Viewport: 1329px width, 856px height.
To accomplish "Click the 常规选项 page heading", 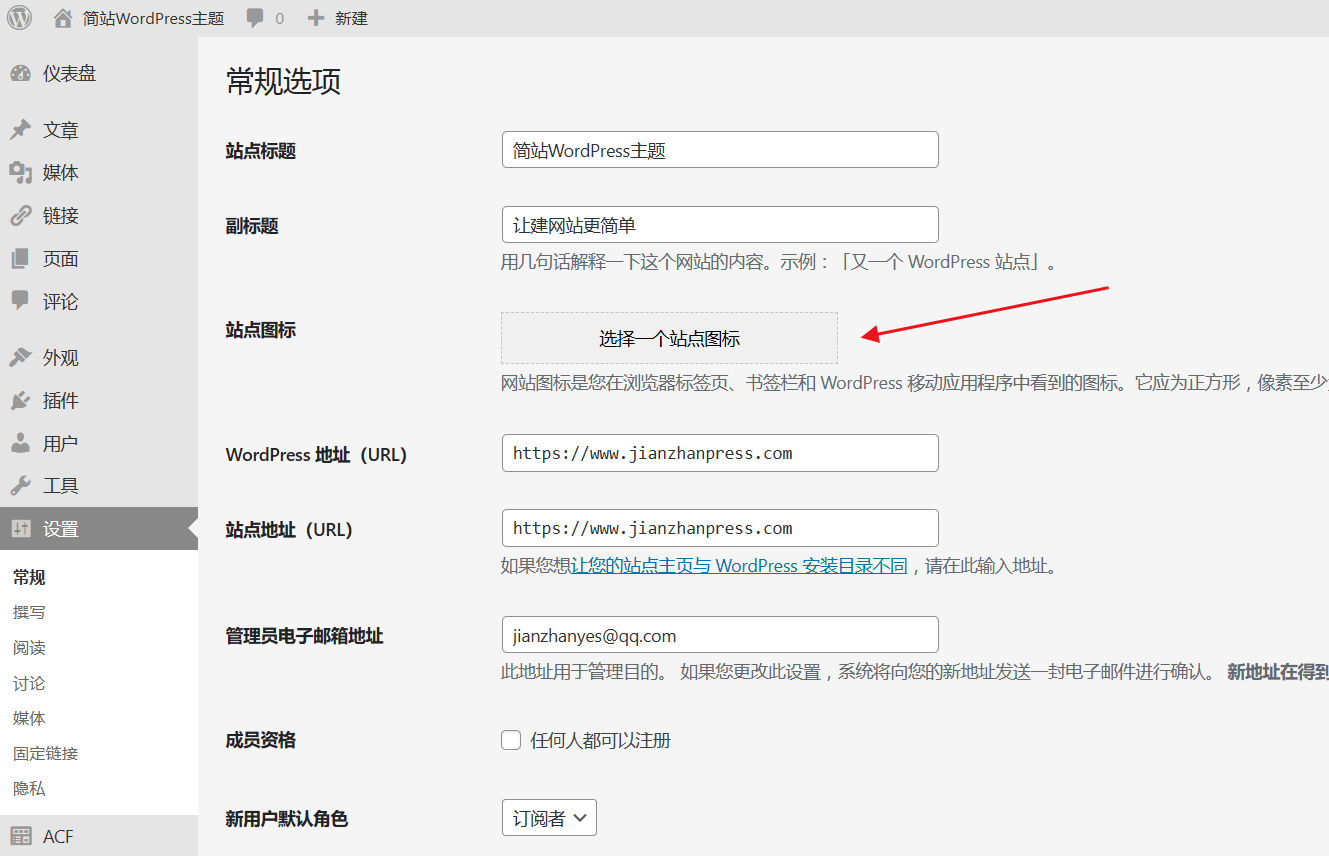I will click(x=284, y=82).
